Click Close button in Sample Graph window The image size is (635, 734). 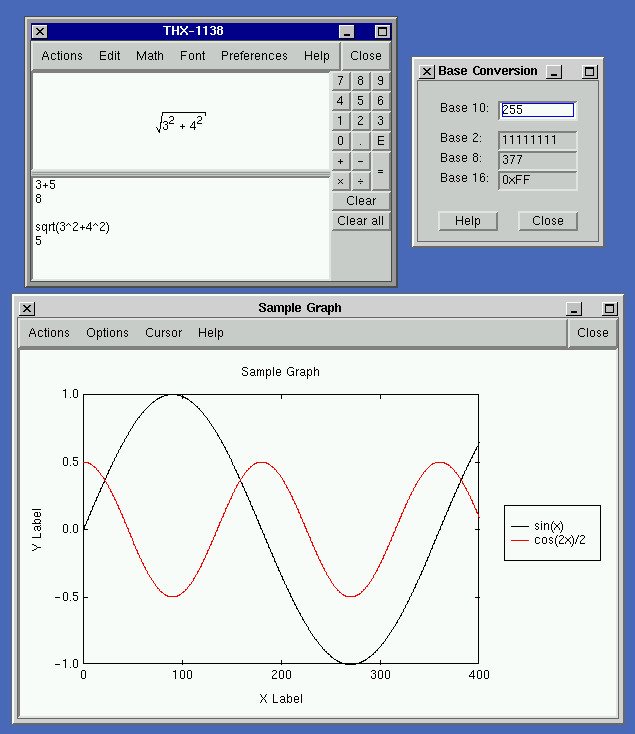coord(592,333)
